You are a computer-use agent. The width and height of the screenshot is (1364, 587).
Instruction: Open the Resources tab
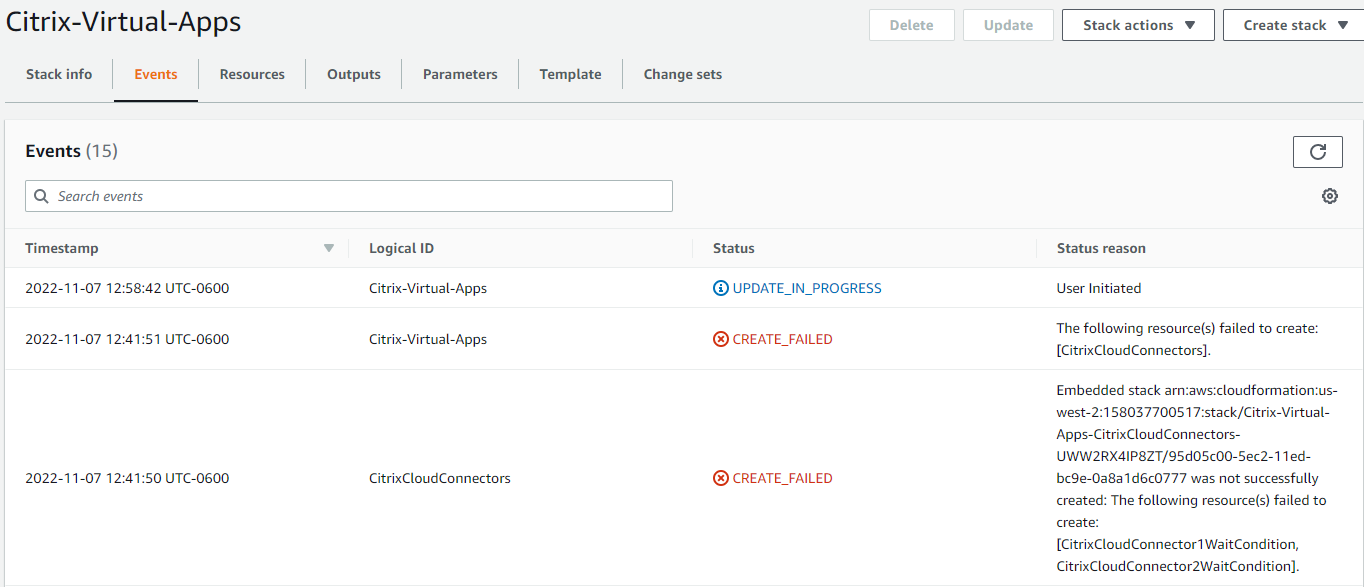(x=252, y=74)
